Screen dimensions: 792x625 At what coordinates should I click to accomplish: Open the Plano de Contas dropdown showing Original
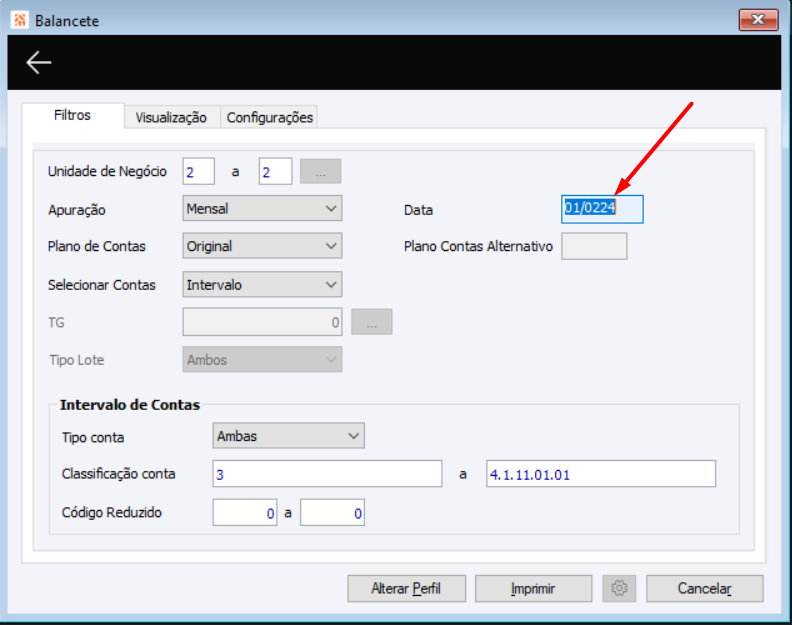point(262,246)
